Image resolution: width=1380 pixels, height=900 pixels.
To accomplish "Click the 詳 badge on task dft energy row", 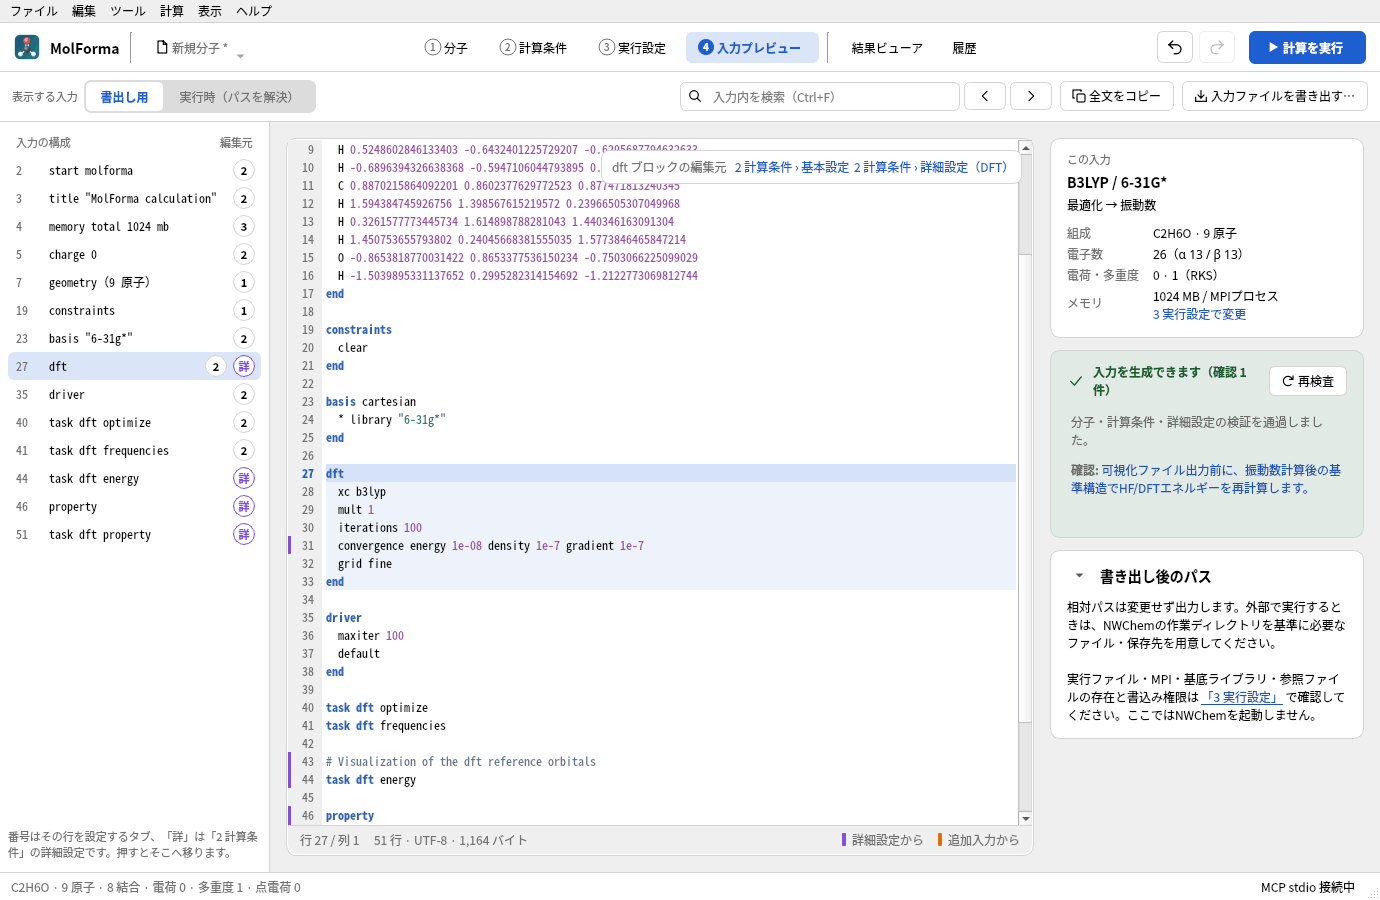I will tap(244, 478).
